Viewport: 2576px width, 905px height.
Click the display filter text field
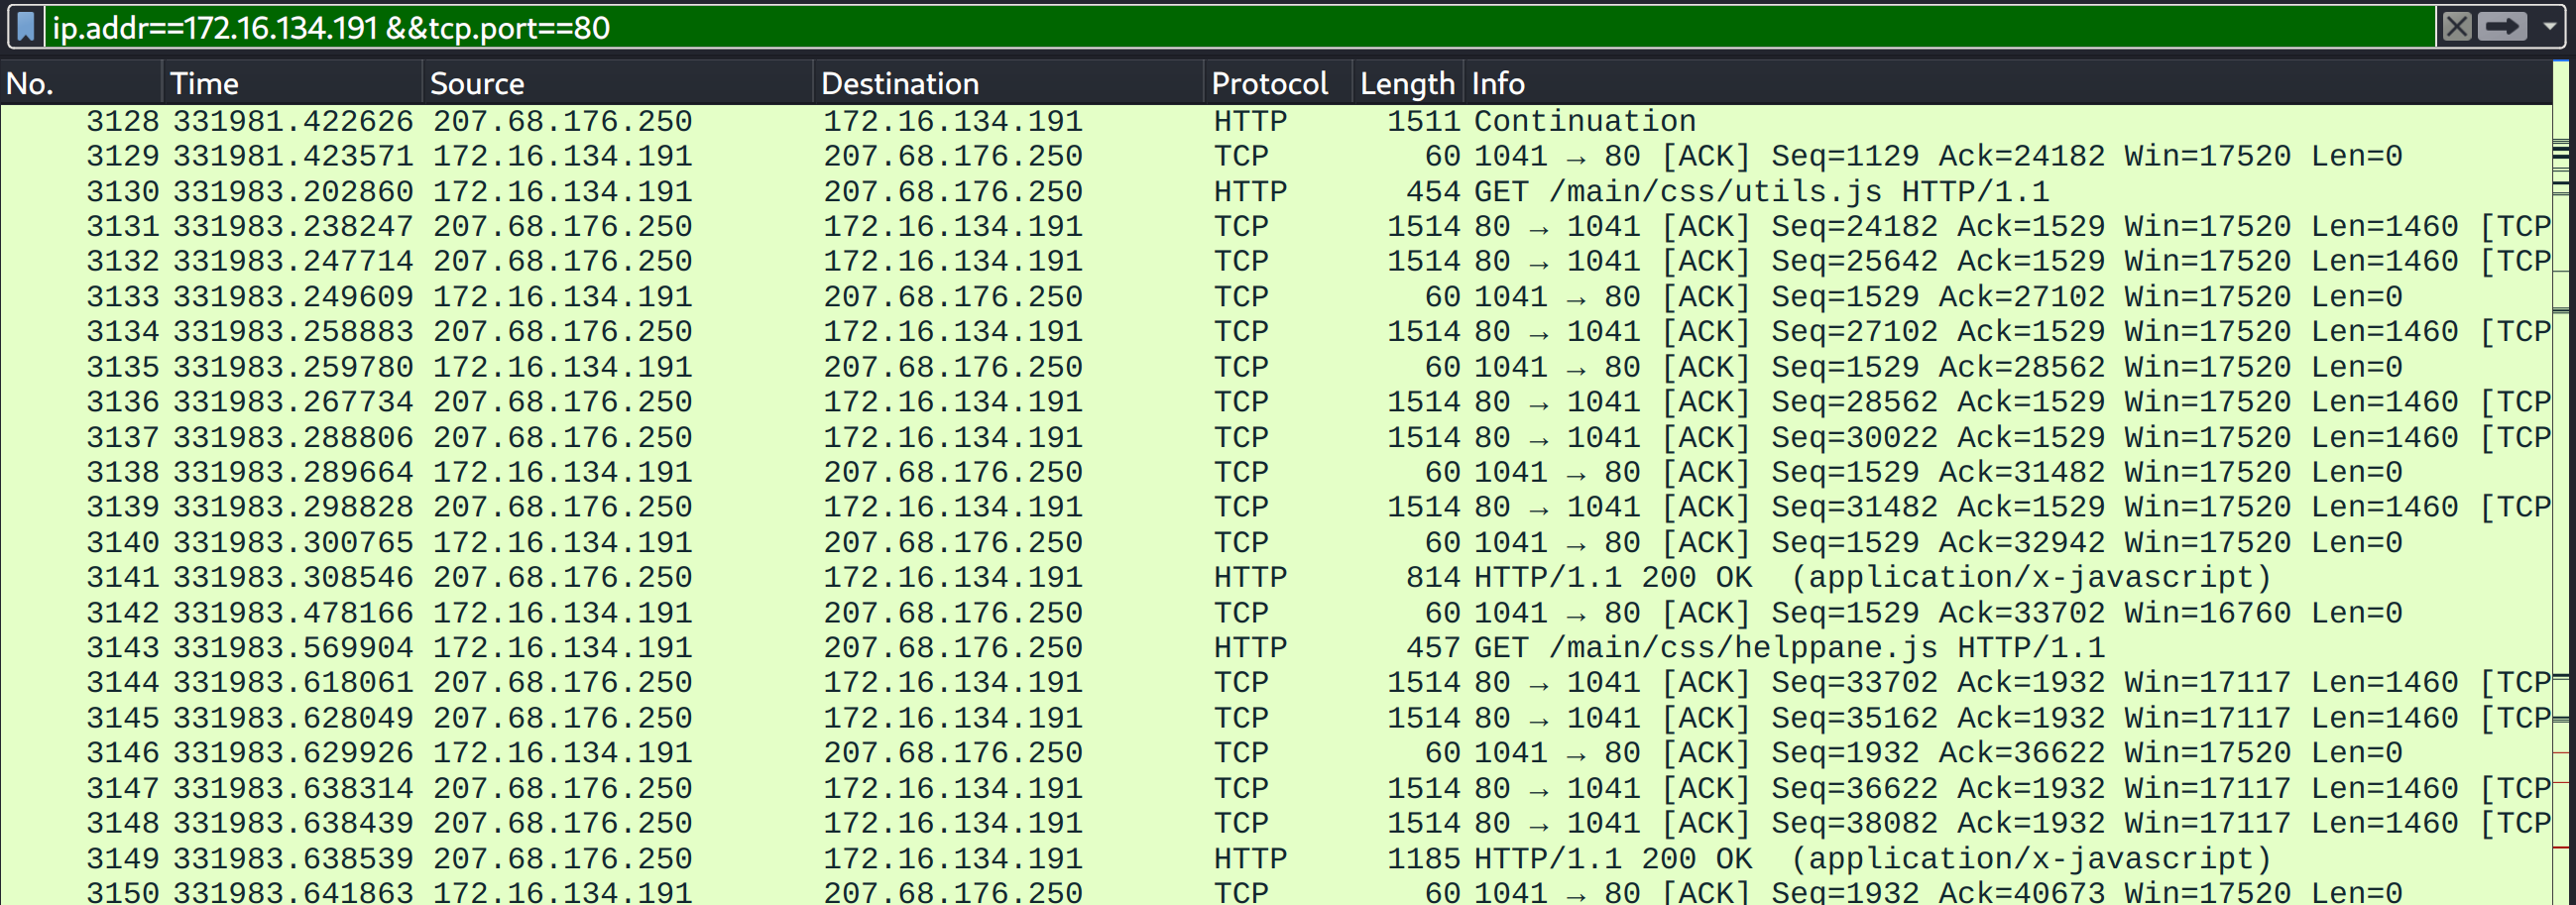pyautogui.click(x=1238, y=27)
